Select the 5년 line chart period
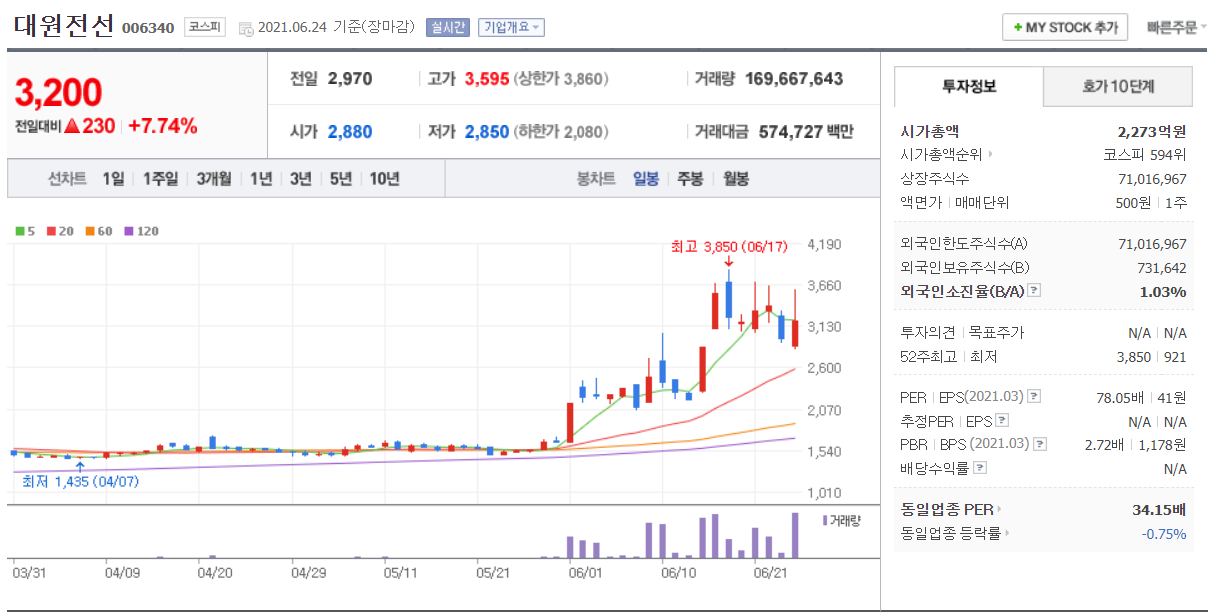The image size is (1211, 612). 341,179
